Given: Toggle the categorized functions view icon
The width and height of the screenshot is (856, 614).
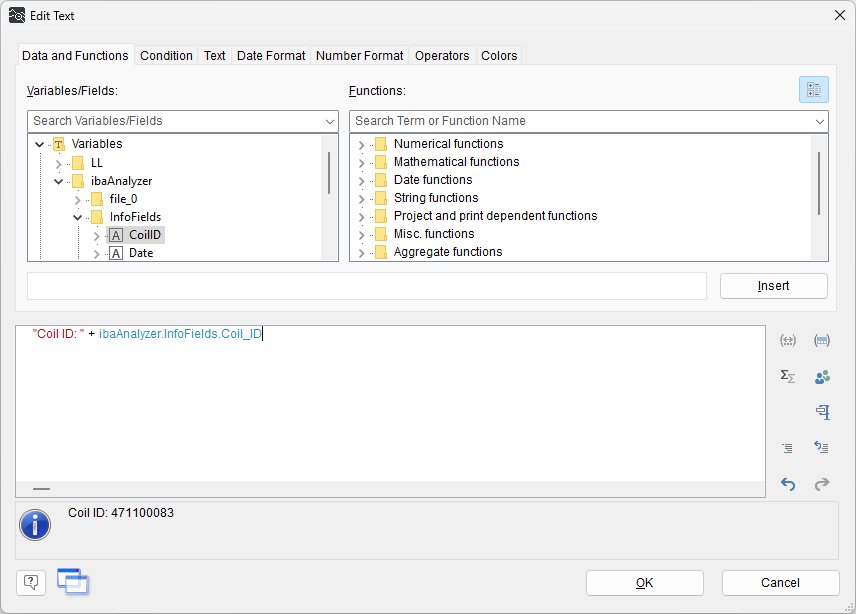Looking at the screenshot, I should coord(813,90).
